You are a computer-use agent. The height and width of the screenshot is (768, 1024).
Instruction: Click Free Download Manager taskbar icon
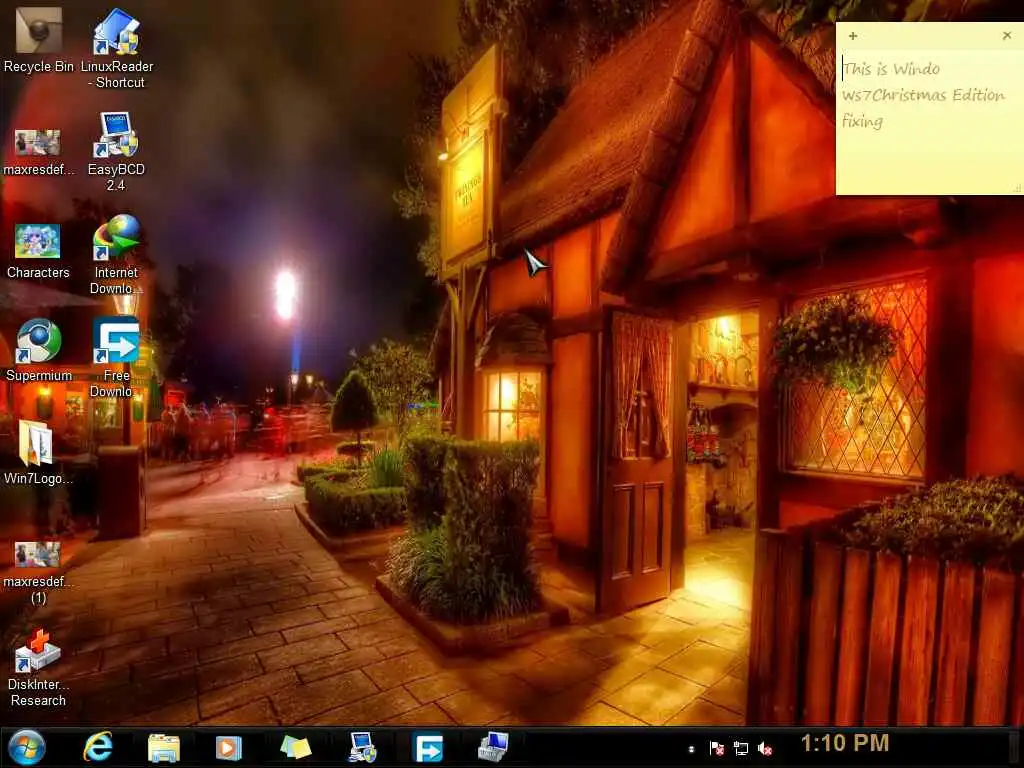click(x=428, y=748)
